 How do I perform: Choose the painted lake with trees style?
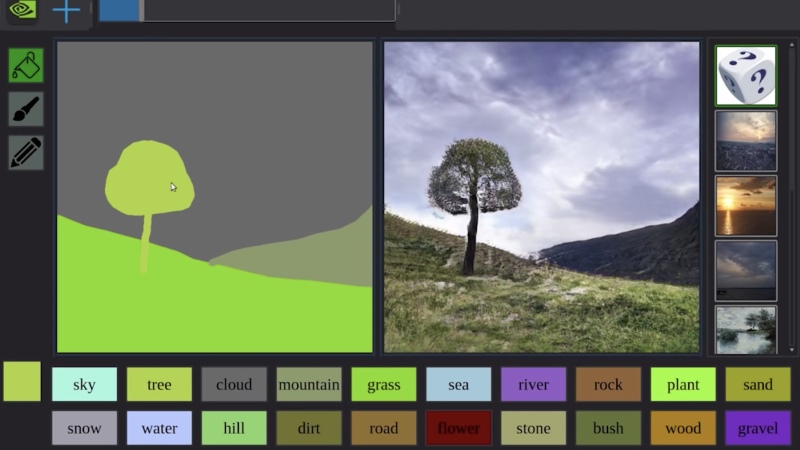[x=746, y=330]
